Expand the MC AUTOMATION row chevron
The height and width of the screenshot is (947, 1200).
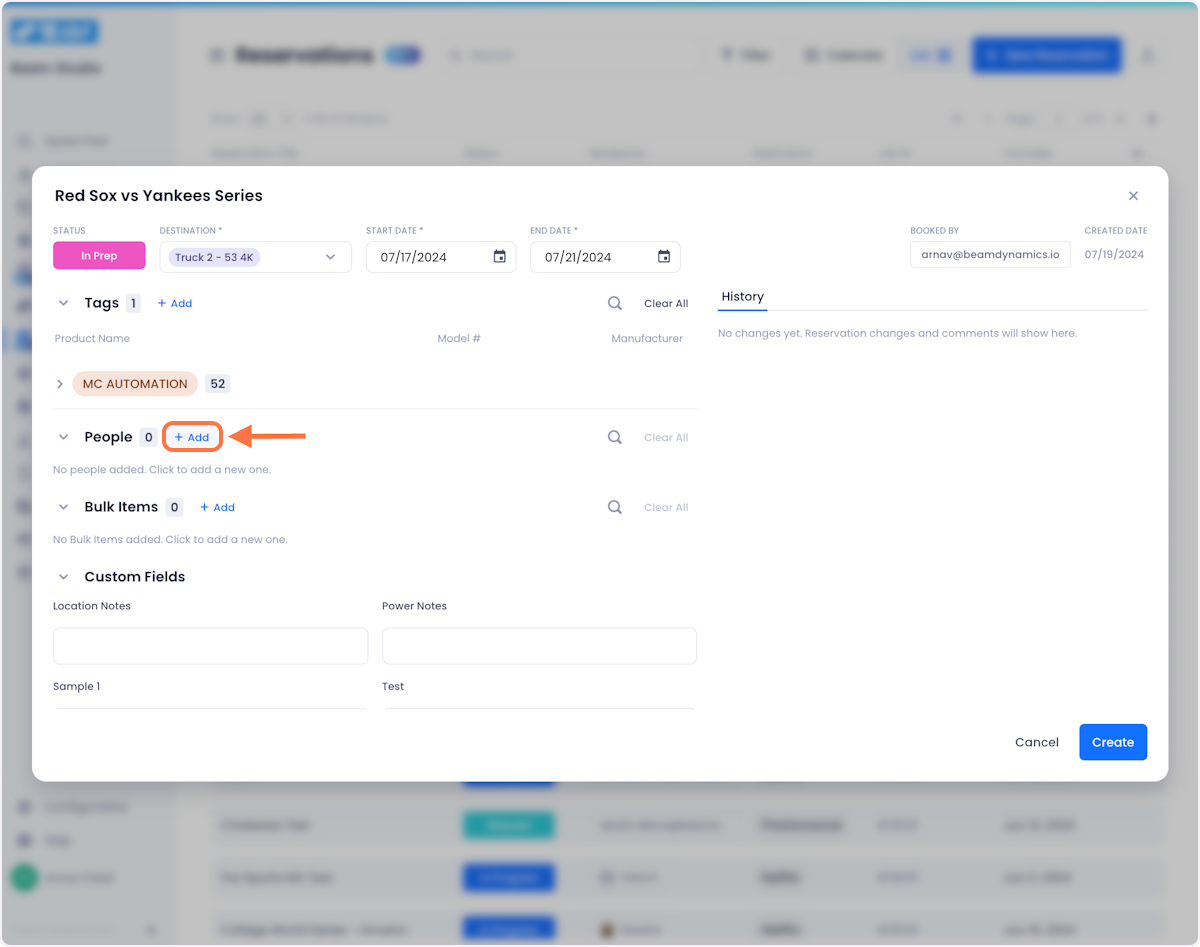point(60,384)
